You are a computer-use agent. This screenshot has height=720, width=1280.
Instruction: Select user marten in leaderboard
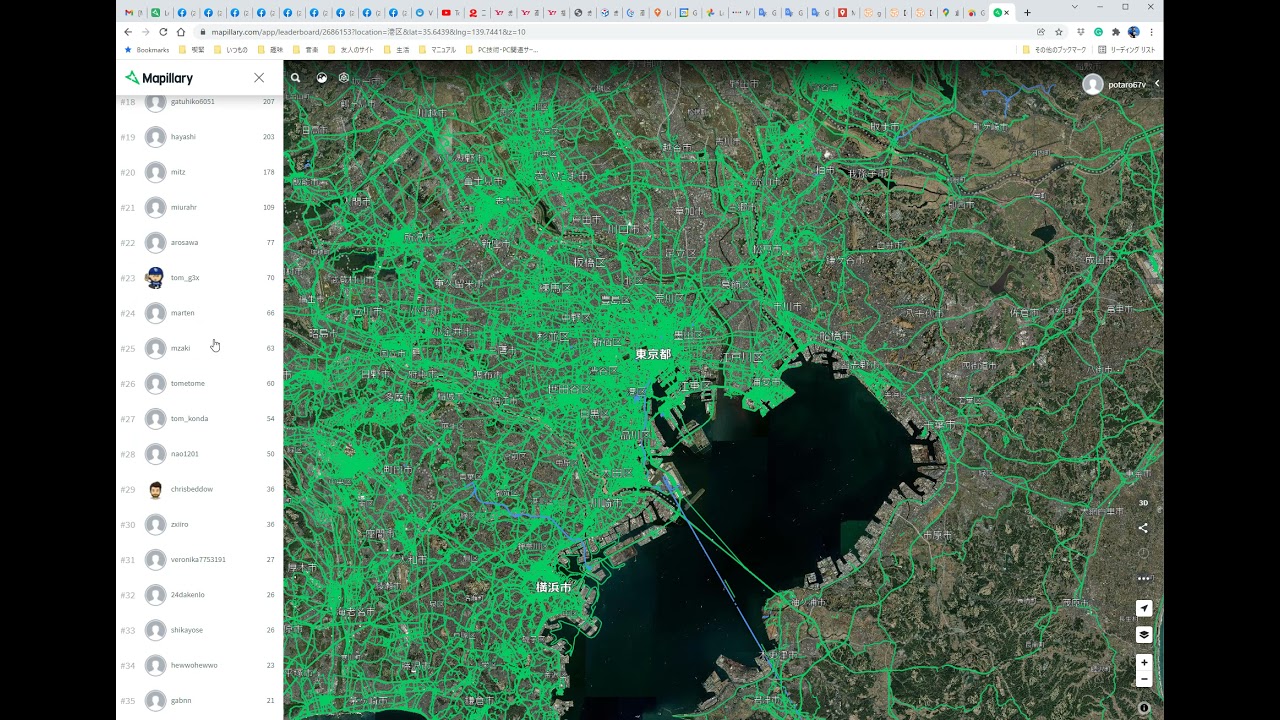pyautogui.click(x=199, y=313)
